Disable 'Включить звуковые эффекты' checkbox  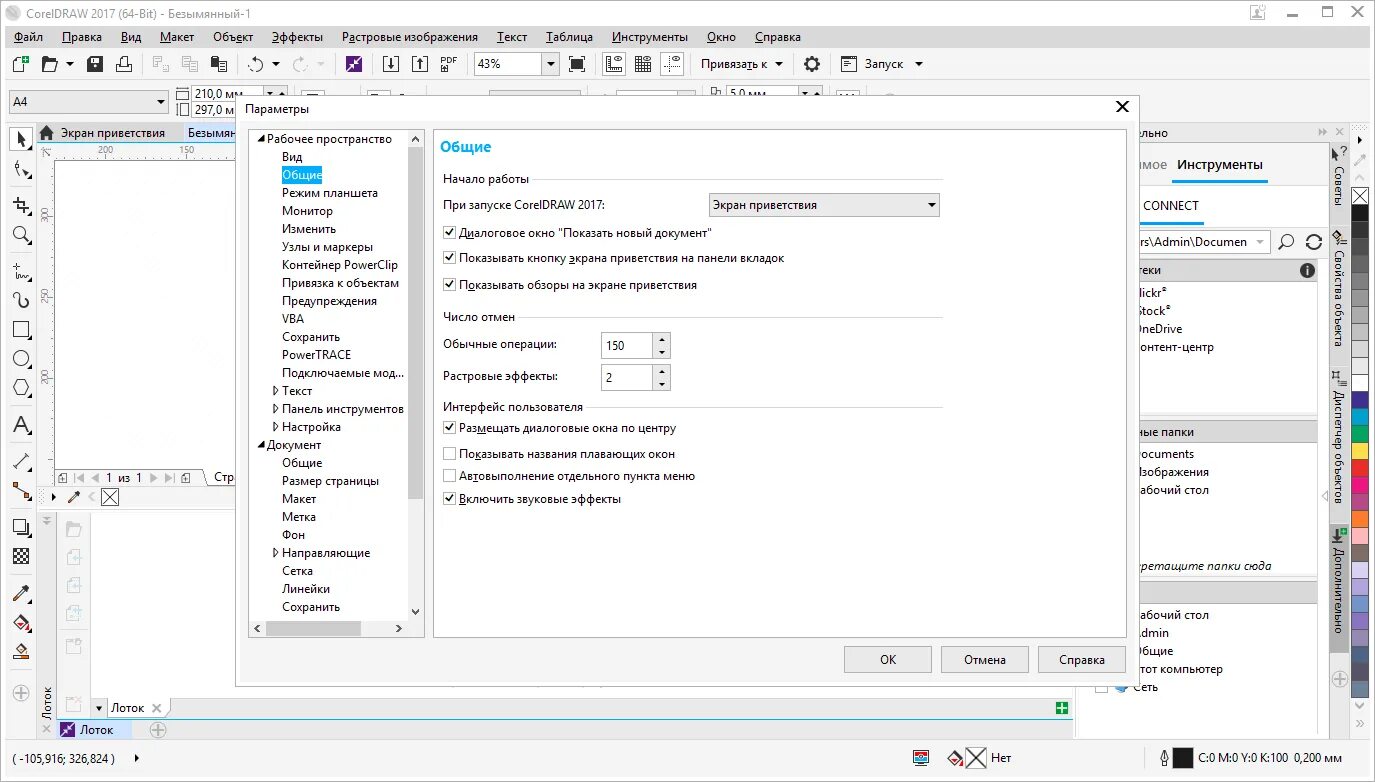point(449,499)
